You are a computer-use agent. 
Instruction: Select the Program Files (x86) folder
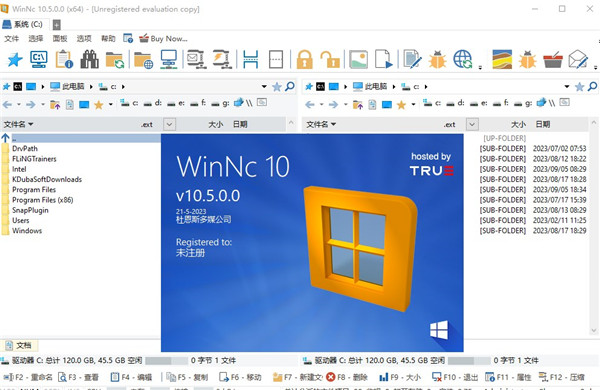pos(42,200)
